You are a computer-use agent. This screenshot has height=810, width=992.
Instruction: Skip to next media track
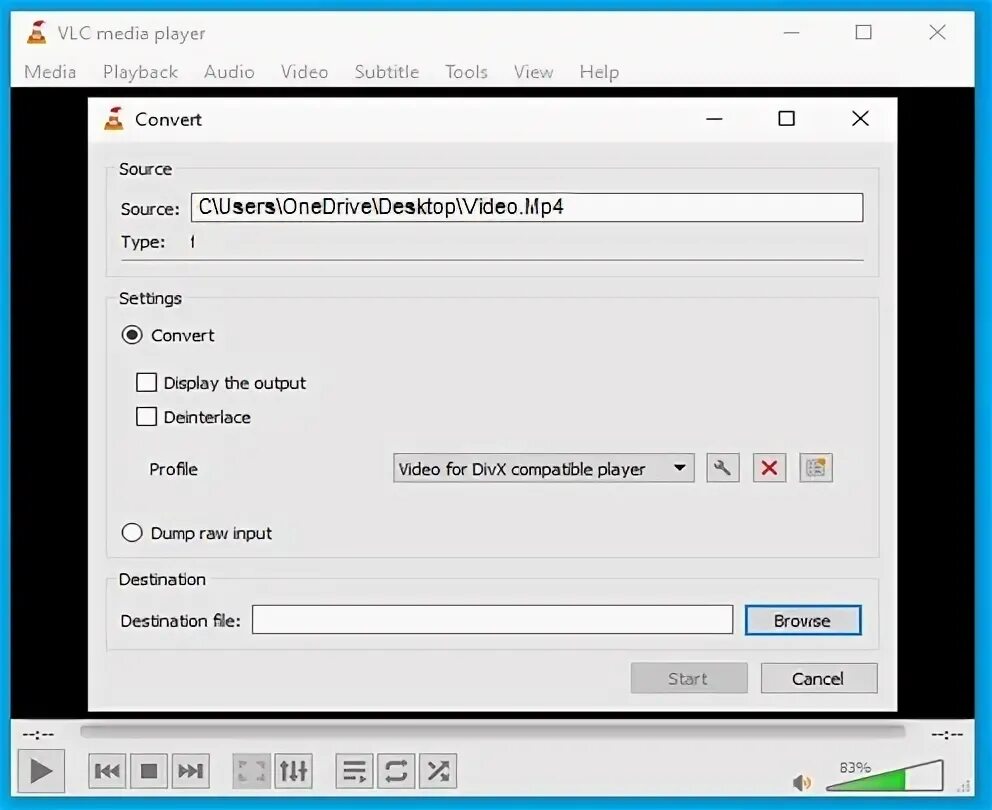pyautogui.click(x=190, y=770)
